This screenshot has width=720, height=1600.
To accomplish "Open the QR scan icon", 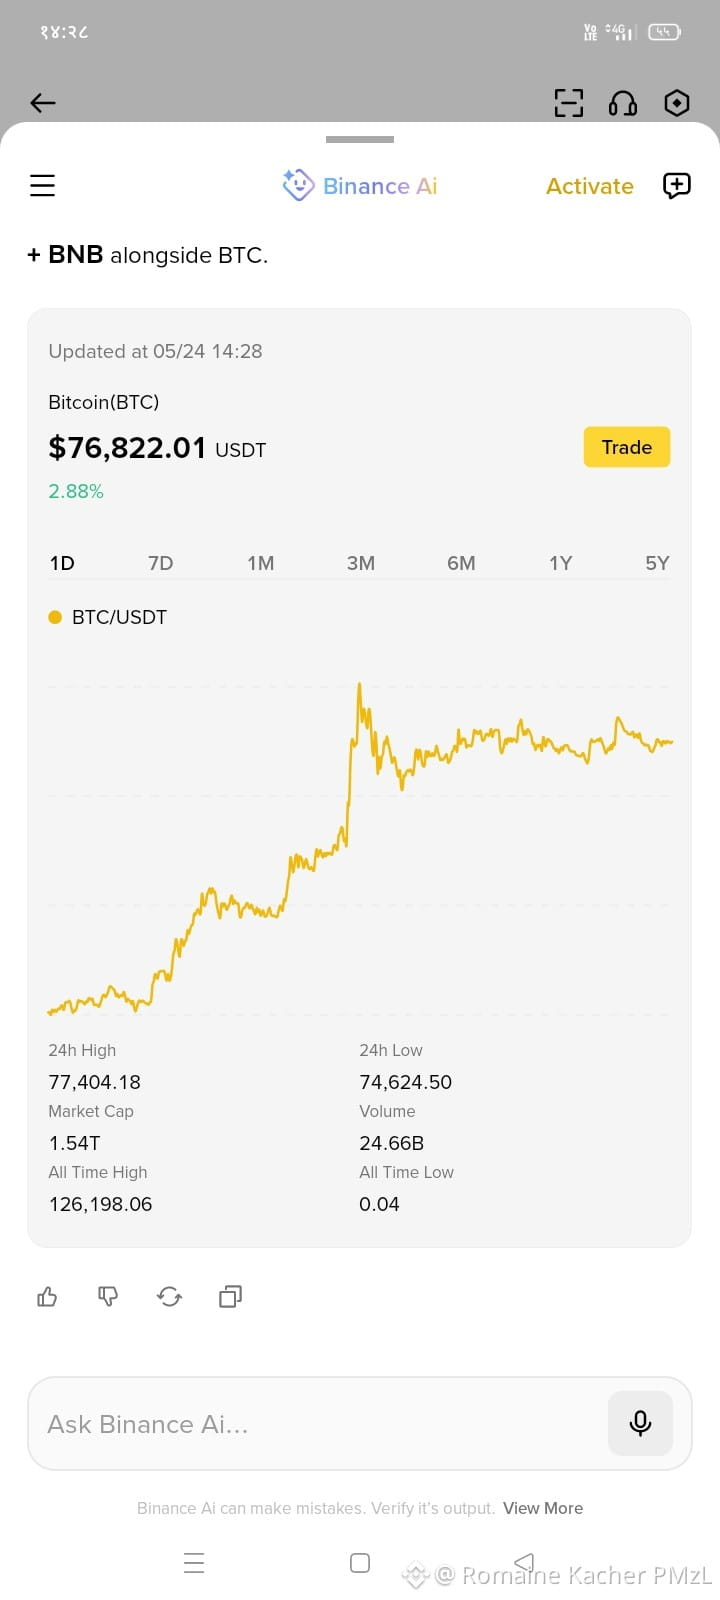I will [x=569, y=103].
